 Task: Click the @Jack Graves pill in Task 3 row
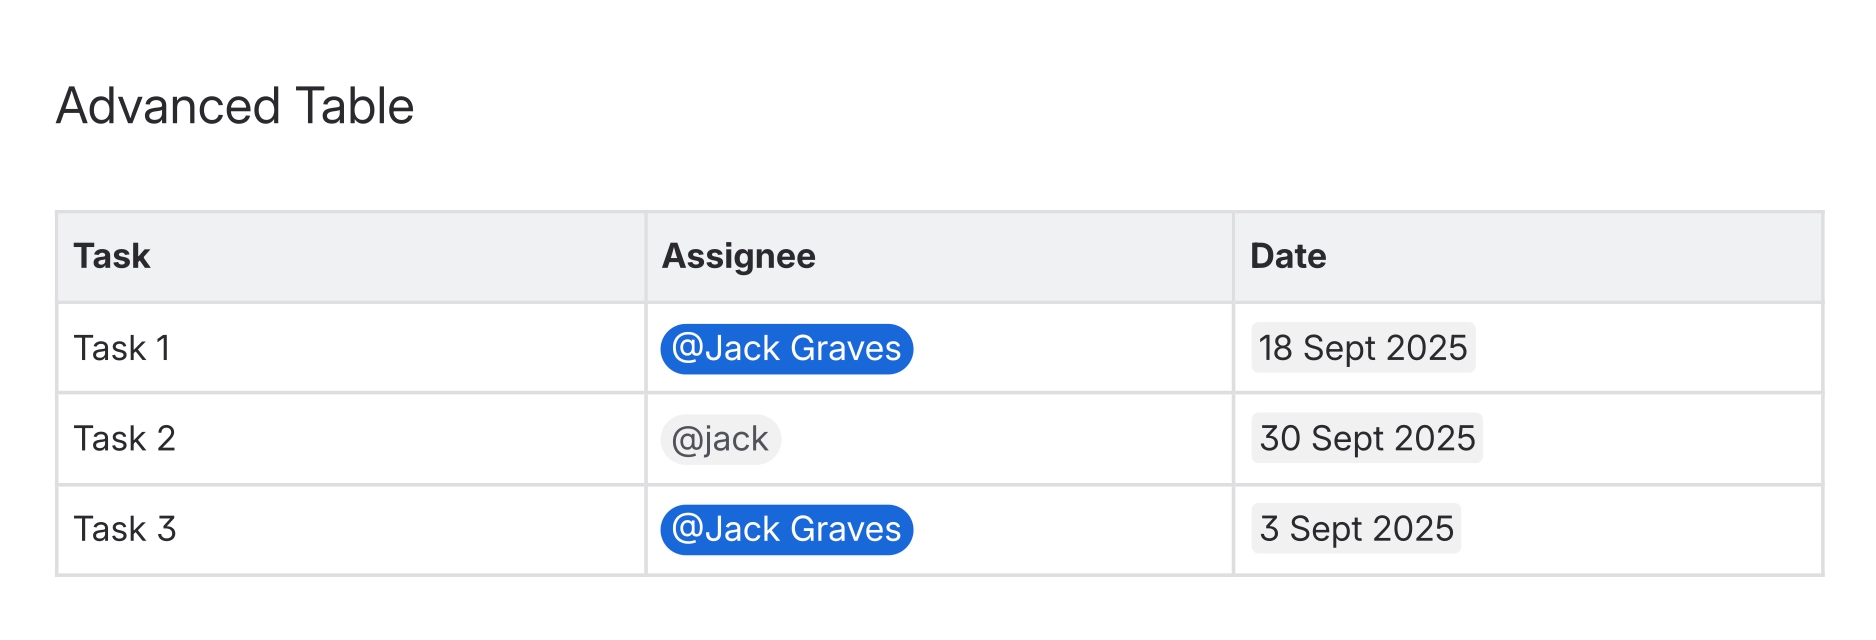click(786, 529)
